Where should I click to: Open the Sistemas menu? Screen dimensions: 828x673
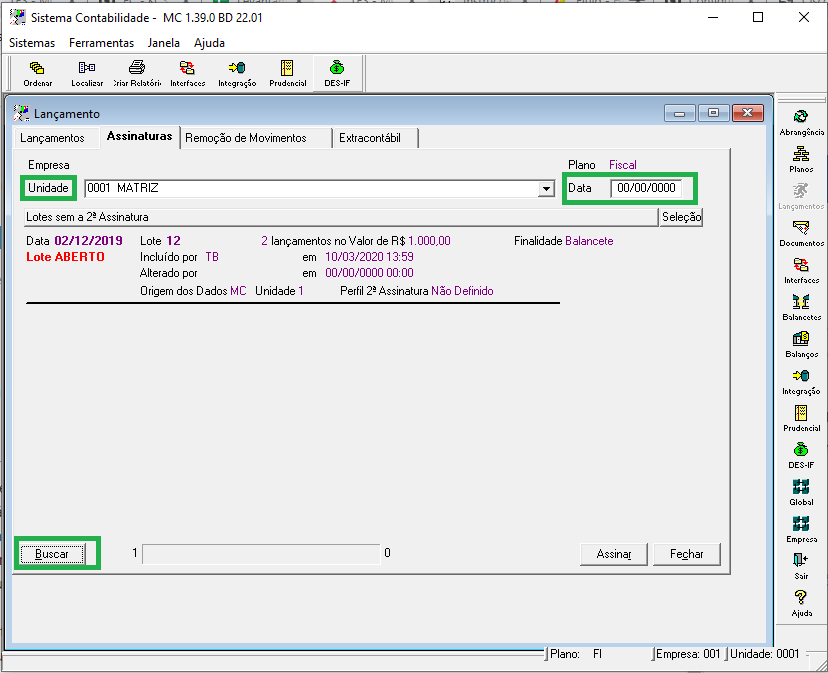tap(32, 43)
